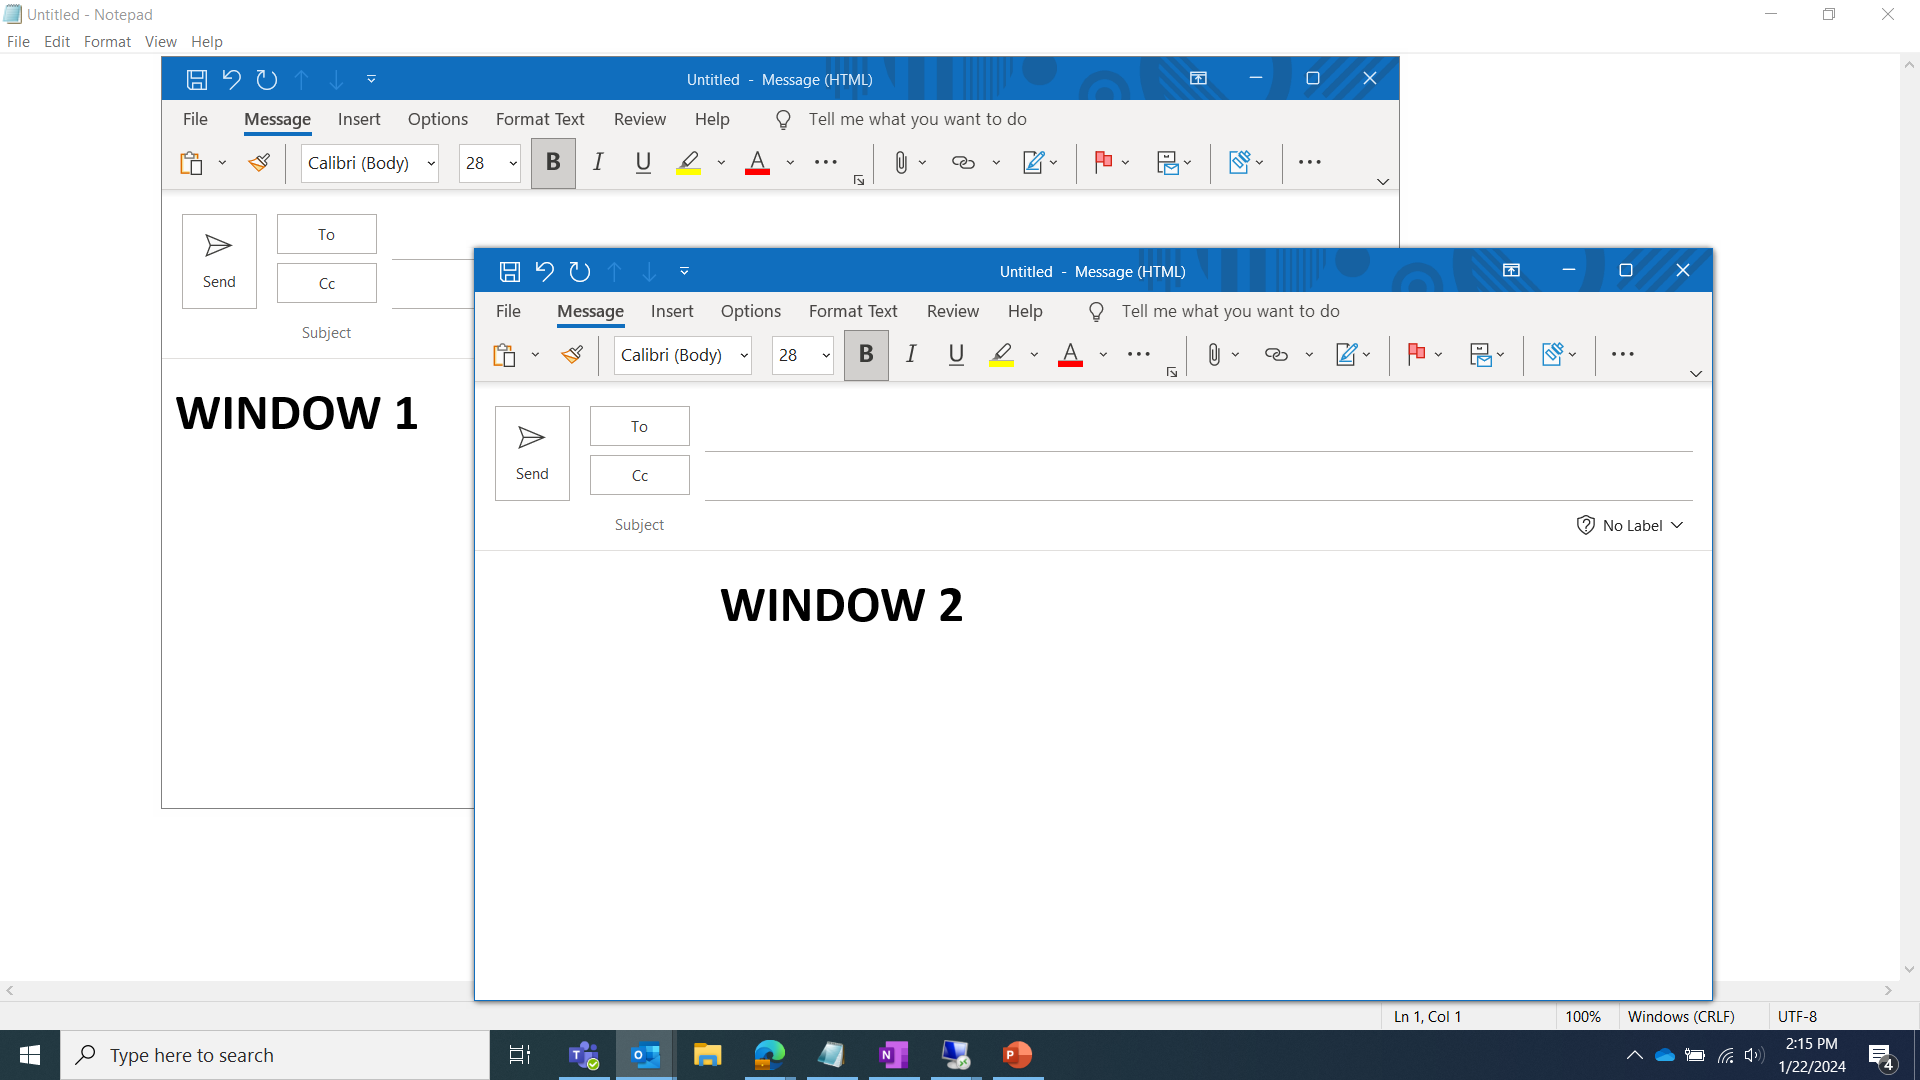
Task: Attach a file in Window 2 message
Action: click(1213, 355)
